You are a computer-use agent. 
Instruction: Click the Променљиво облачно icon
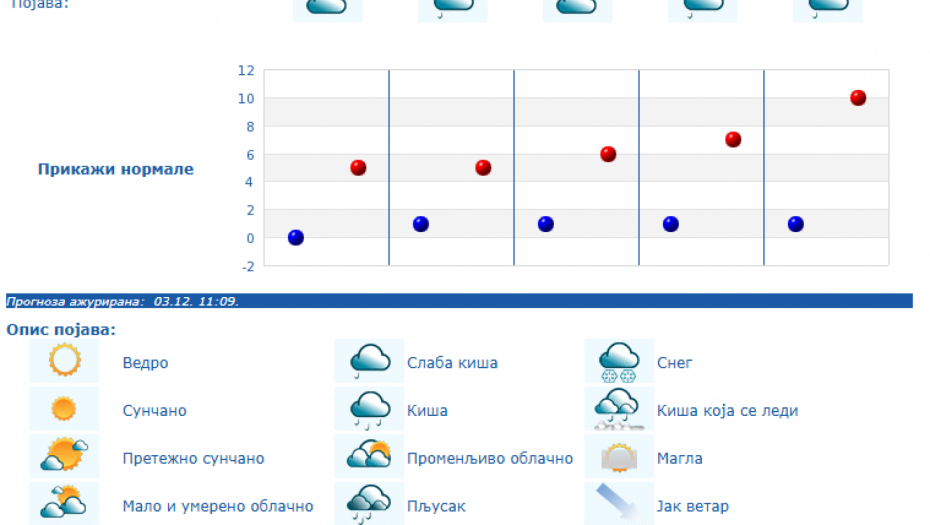[369, 456]
